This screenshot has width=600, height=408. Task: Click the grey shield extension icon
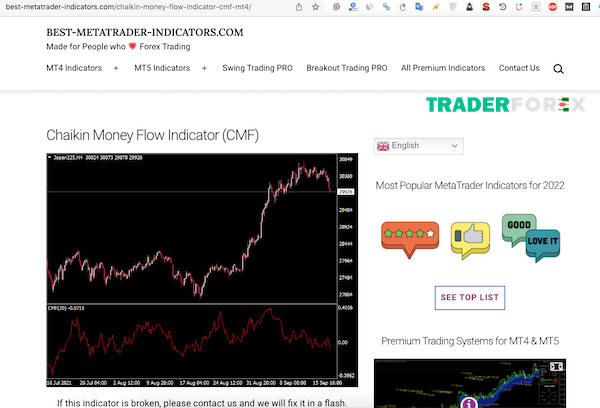pyautogui.click(x=453, y=7)
